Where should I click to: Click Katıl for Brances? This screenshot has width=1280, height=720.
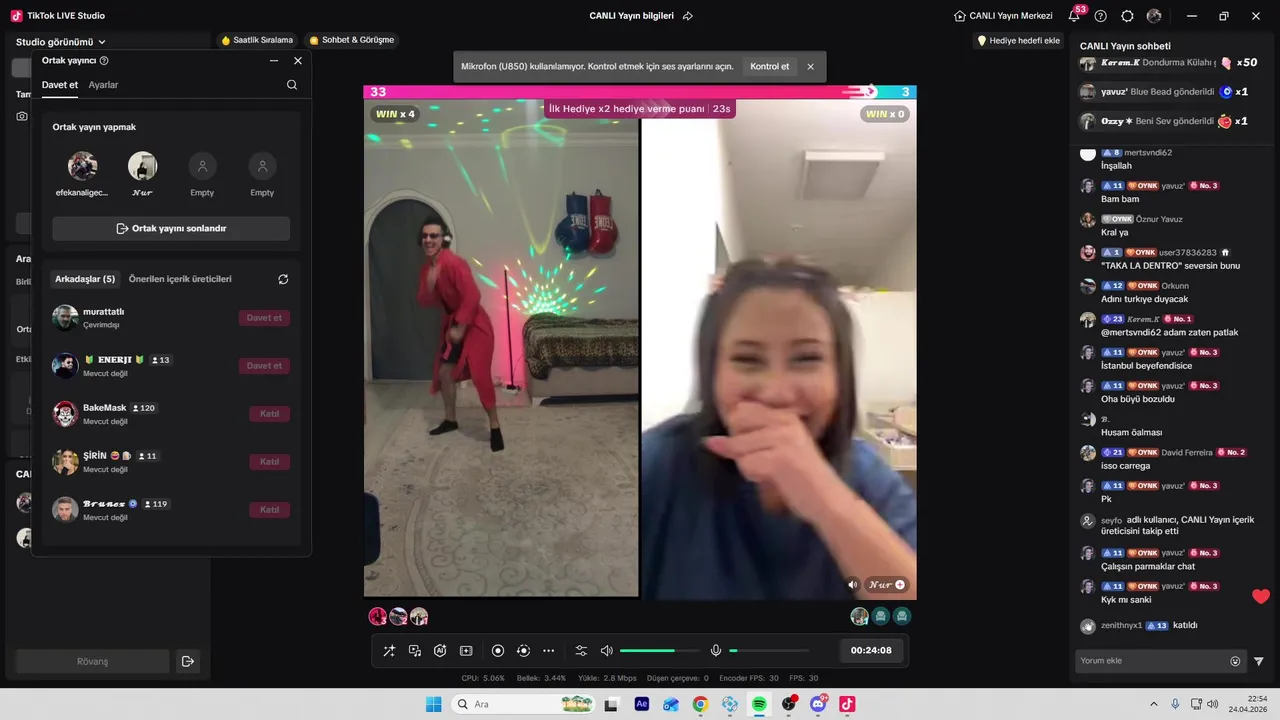[269, 510]
